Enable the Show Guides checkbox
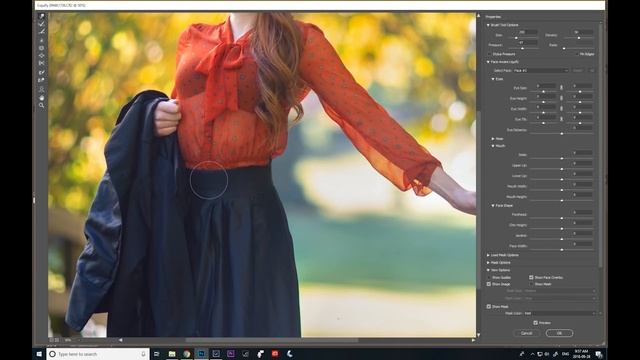640x360 pixels. pos(489,278)
